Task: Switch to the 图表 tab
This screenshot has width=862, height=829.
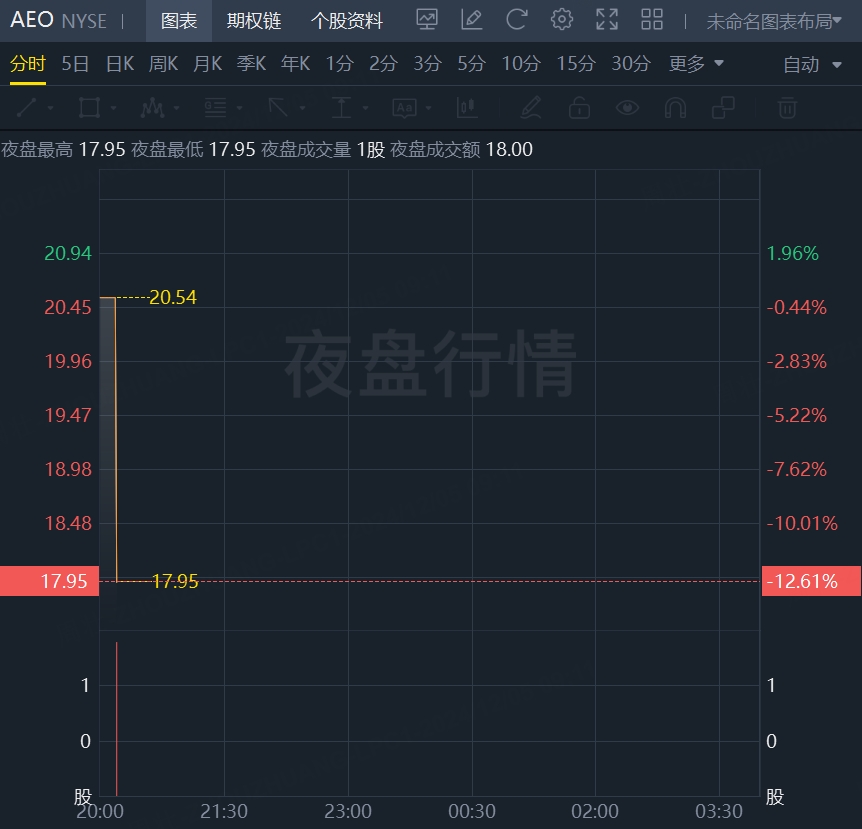Action: [x=179, y=21]
